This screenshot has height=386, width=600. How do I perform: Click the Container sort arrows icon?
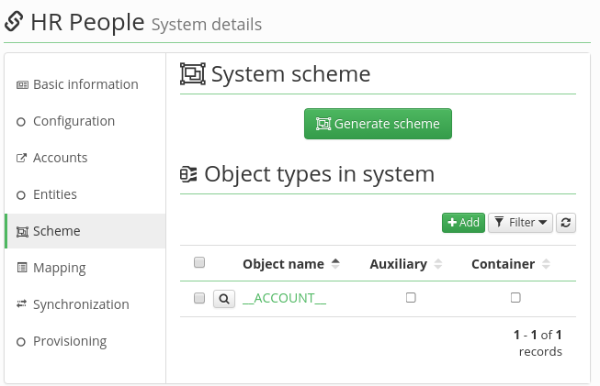coord(546,264)
